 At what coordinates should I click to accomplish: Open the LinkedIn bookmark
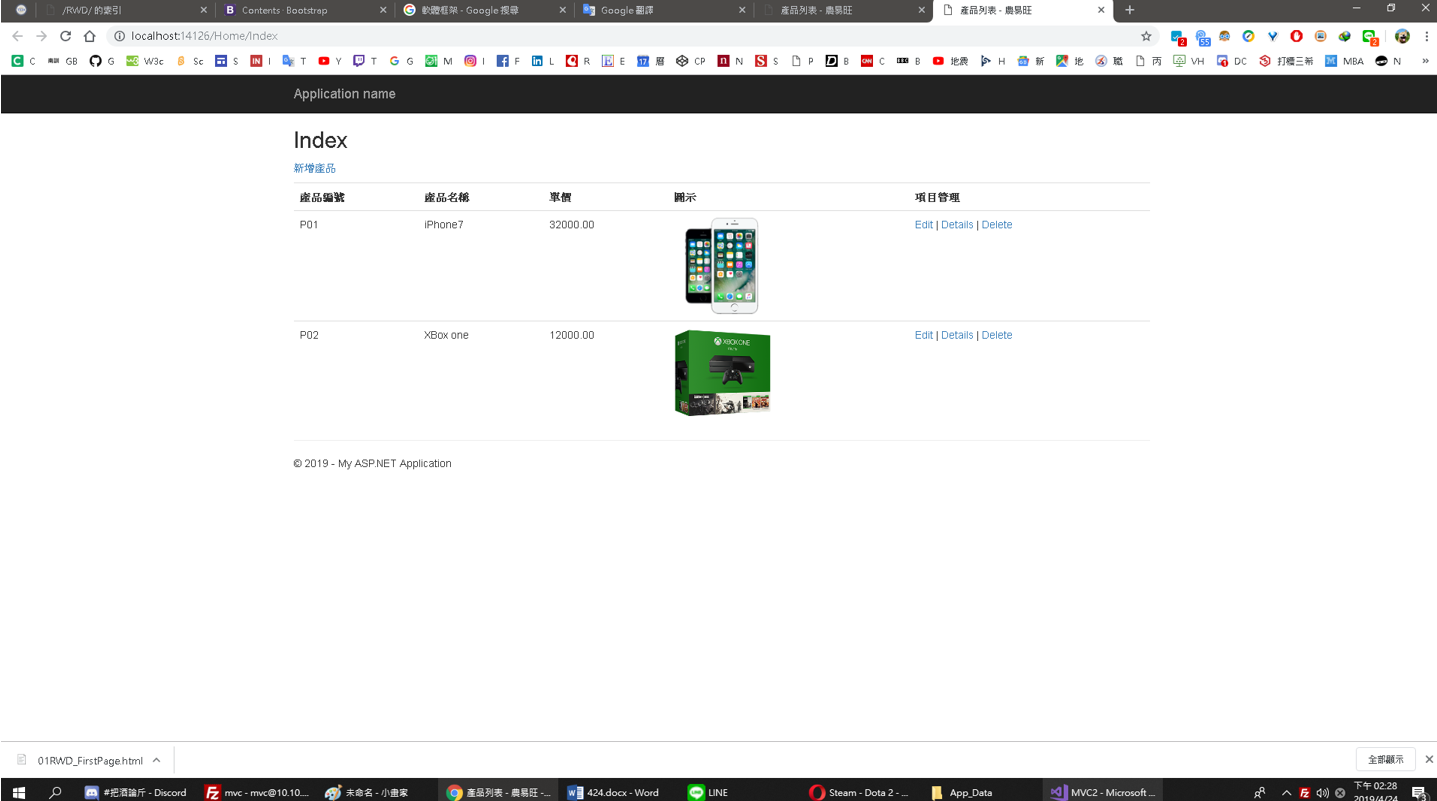pyautogui.click(x=543, y=61)
